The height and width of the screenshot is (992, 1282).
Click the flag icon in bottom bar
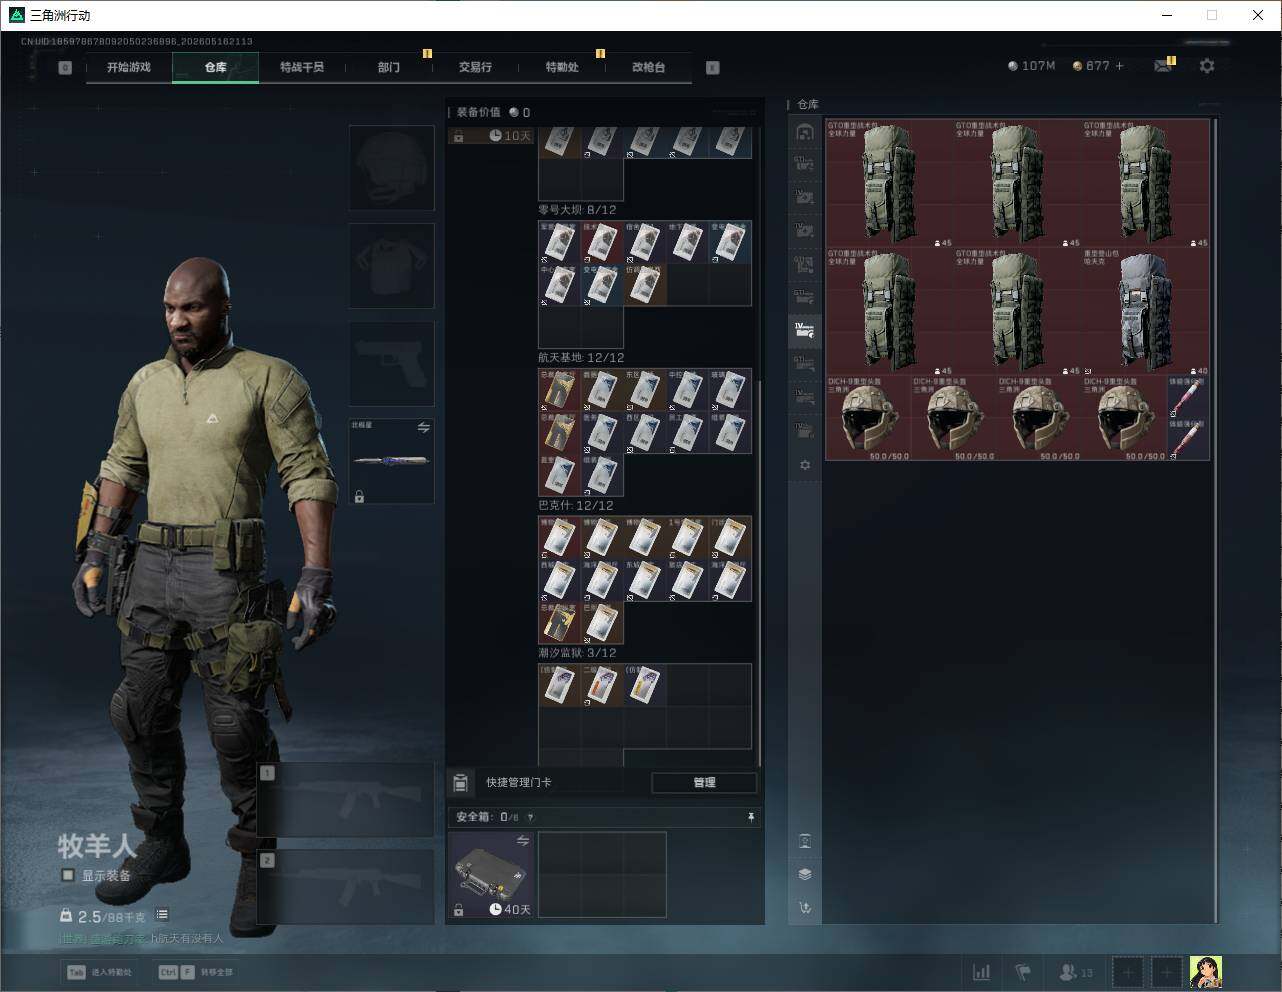coord(1023,972)
